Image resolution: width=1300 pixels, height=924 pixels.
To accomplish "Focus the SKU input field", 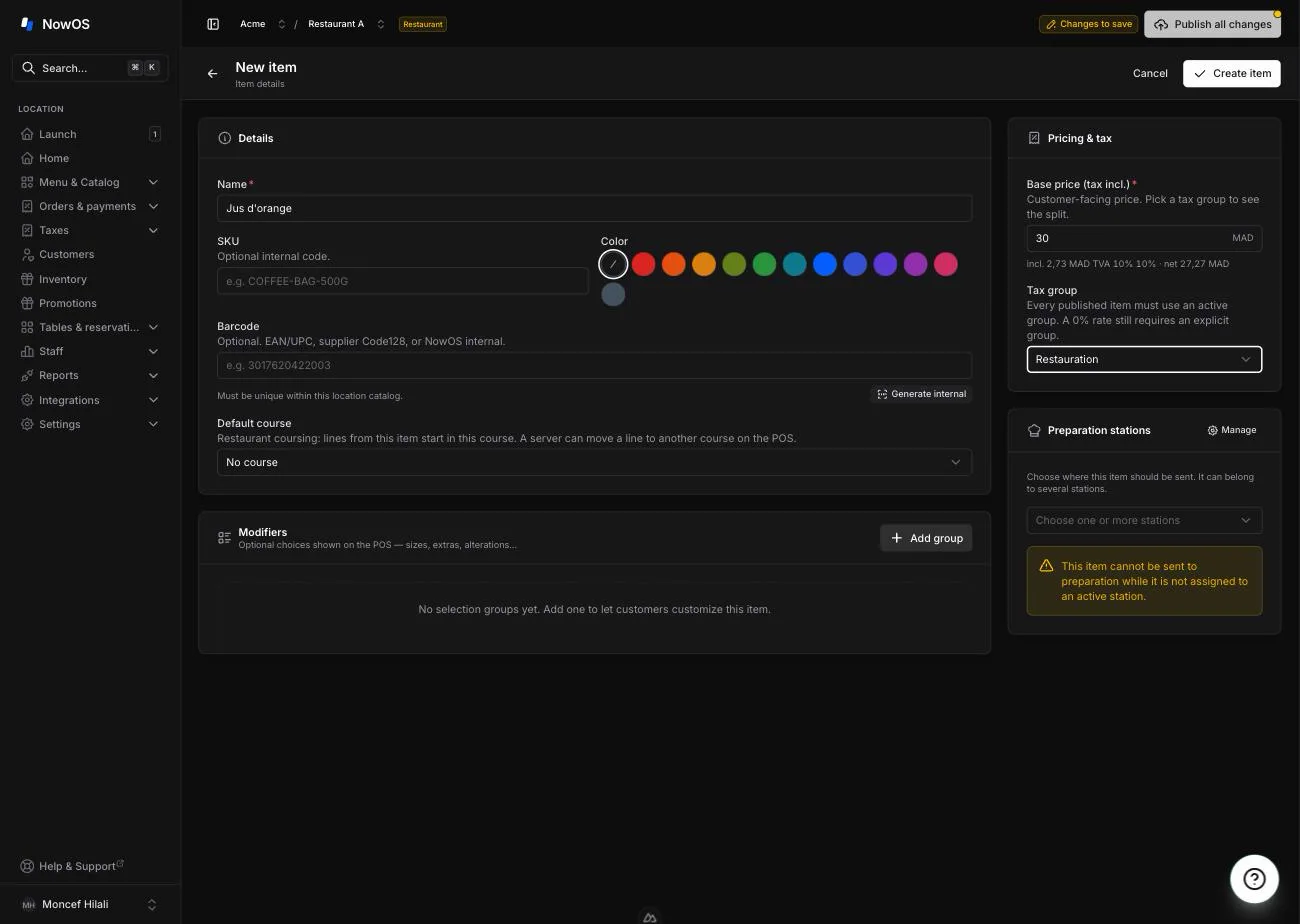I will (403, 281).
